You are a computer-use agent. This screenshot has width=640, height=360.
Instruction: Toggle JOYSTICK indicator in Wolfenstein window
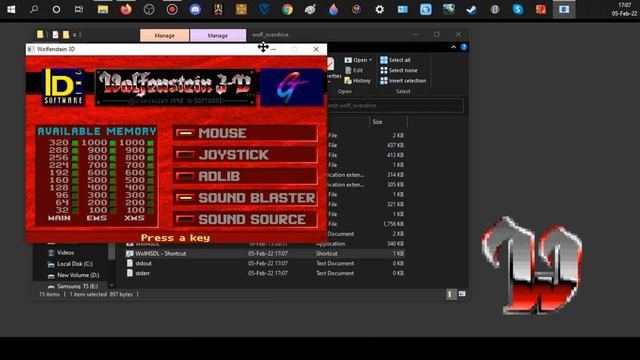coord(185,155)
